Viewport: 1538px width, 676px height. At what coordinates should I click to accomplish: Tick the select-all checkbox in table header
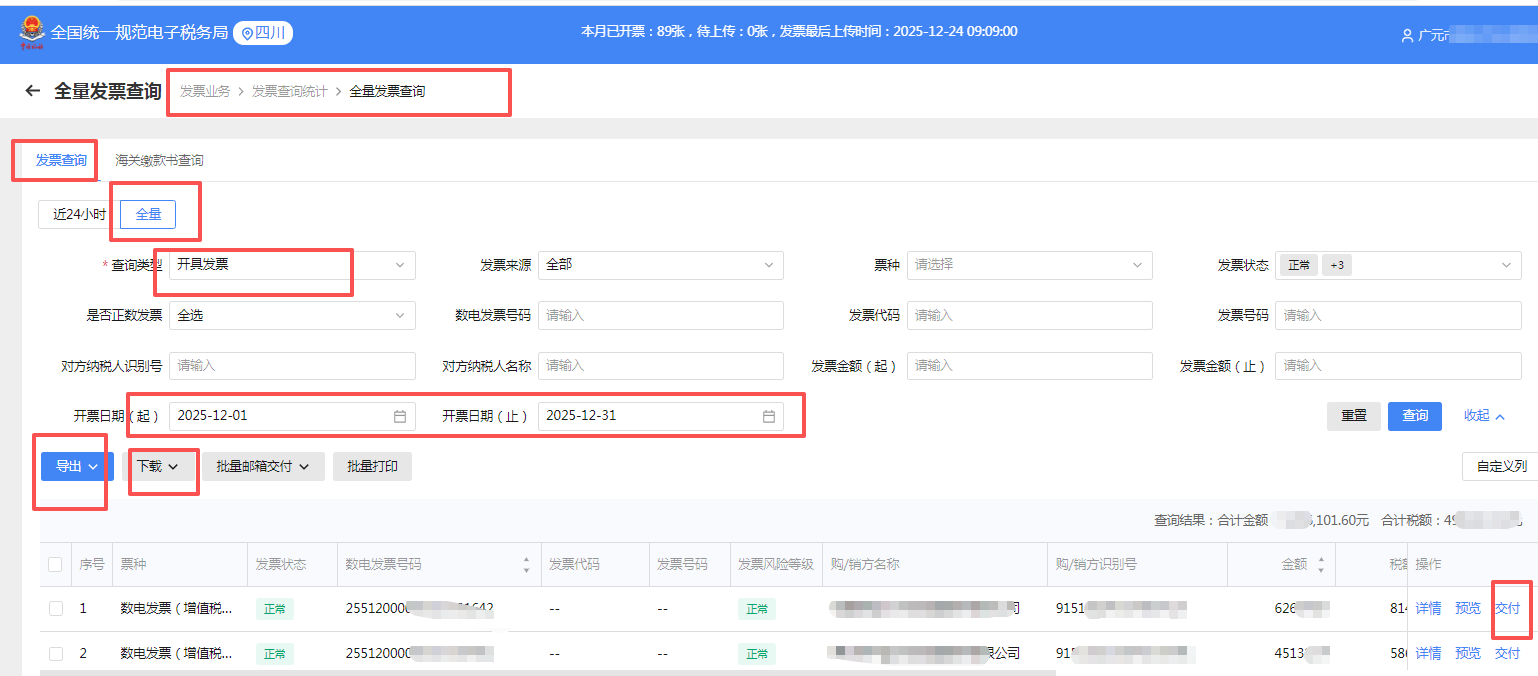56,565
